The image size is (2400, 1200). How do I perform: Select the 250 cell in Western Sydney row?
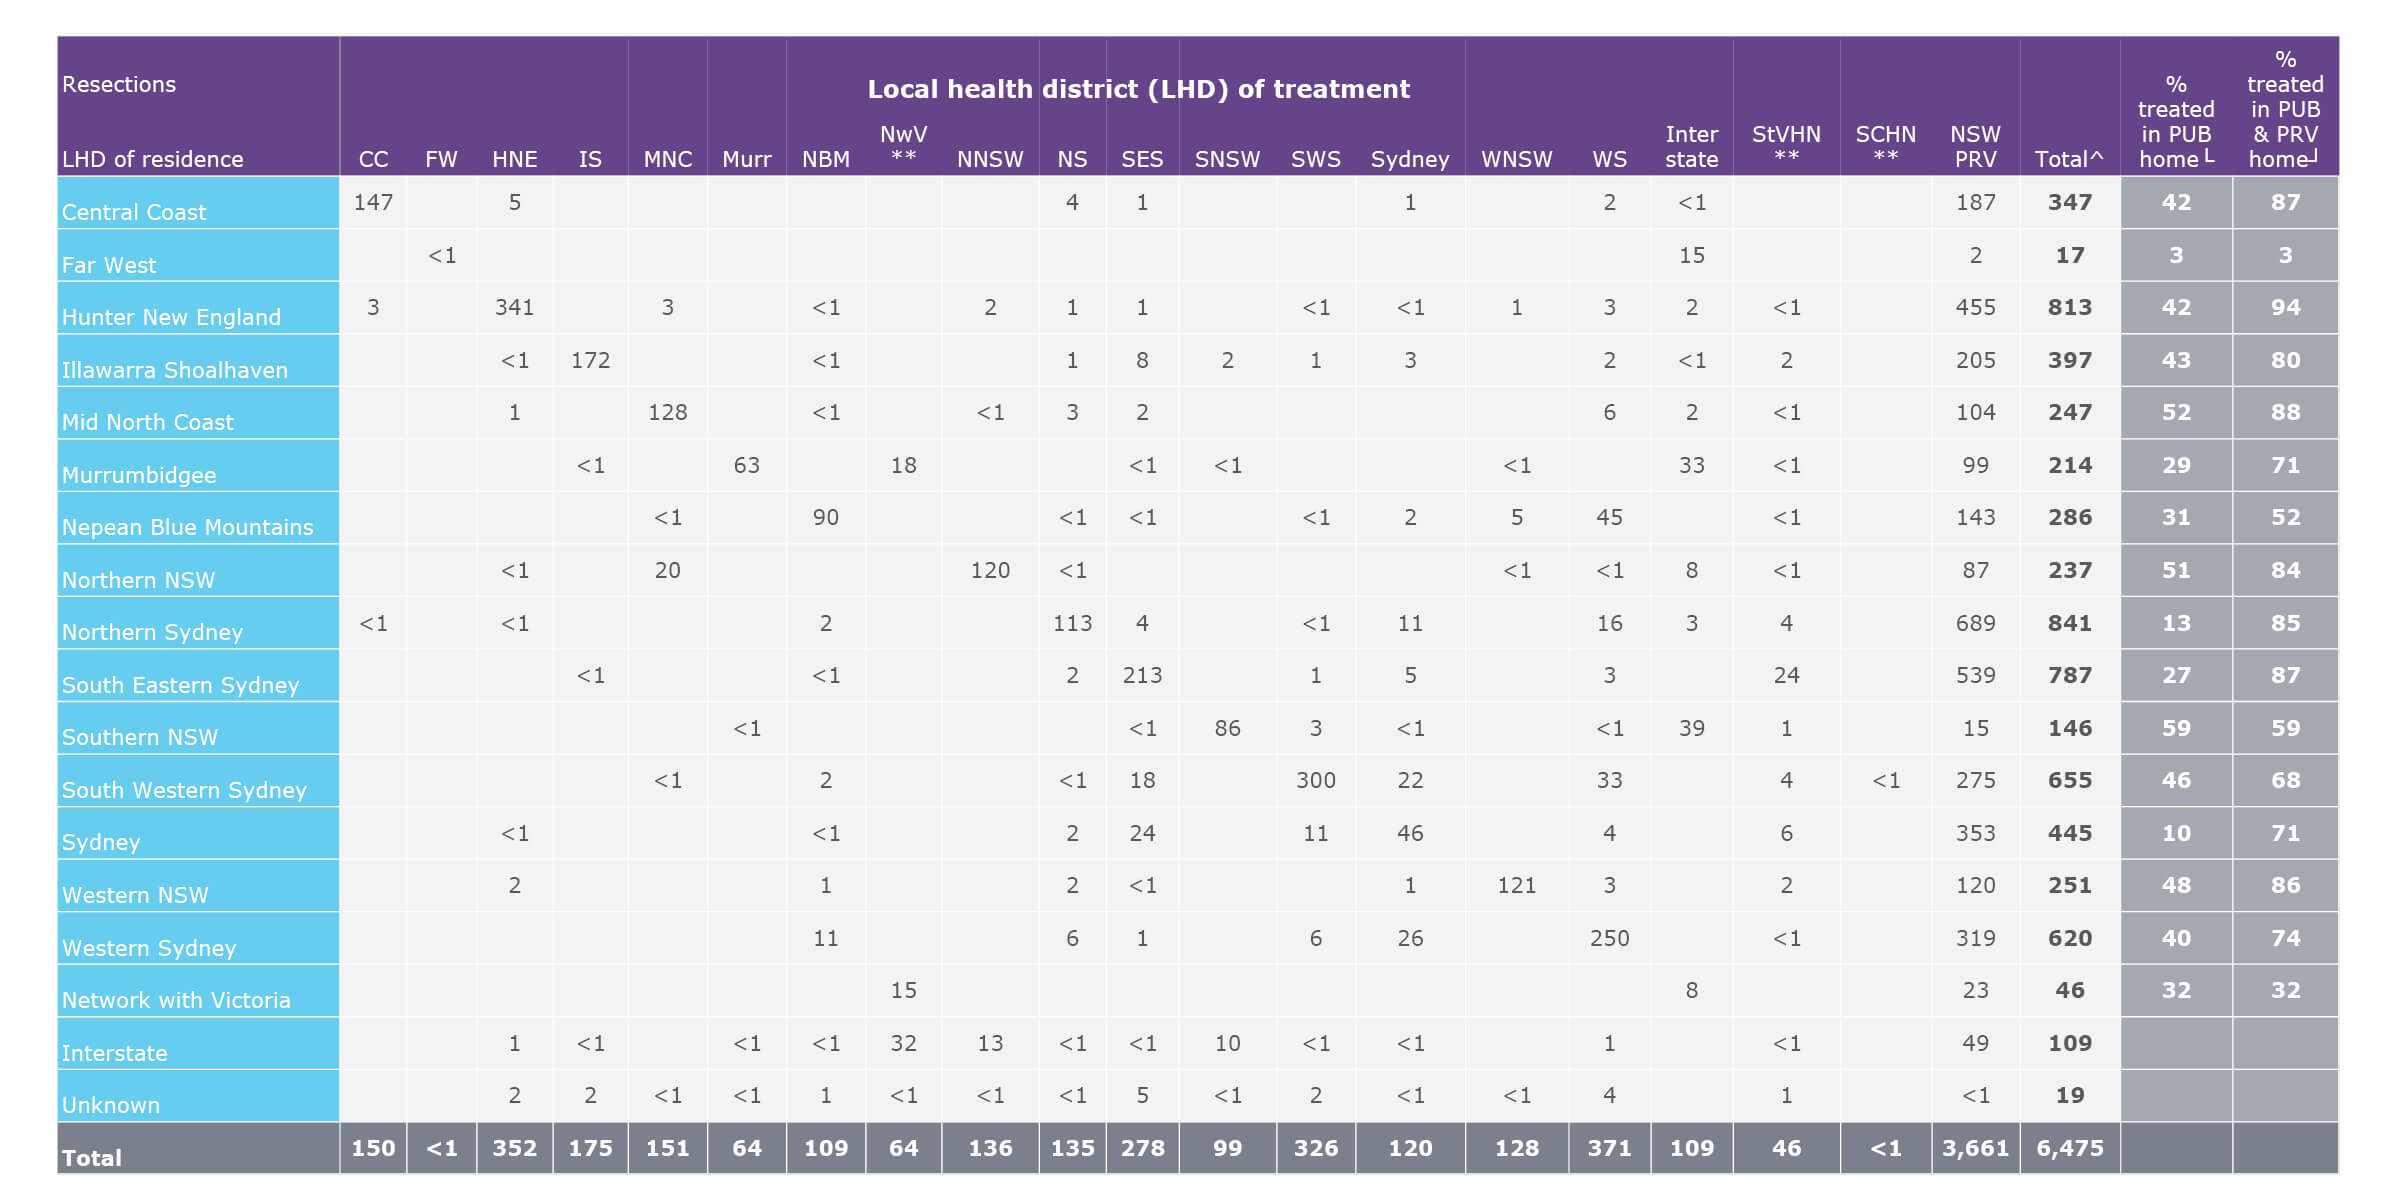[1608, 939]
